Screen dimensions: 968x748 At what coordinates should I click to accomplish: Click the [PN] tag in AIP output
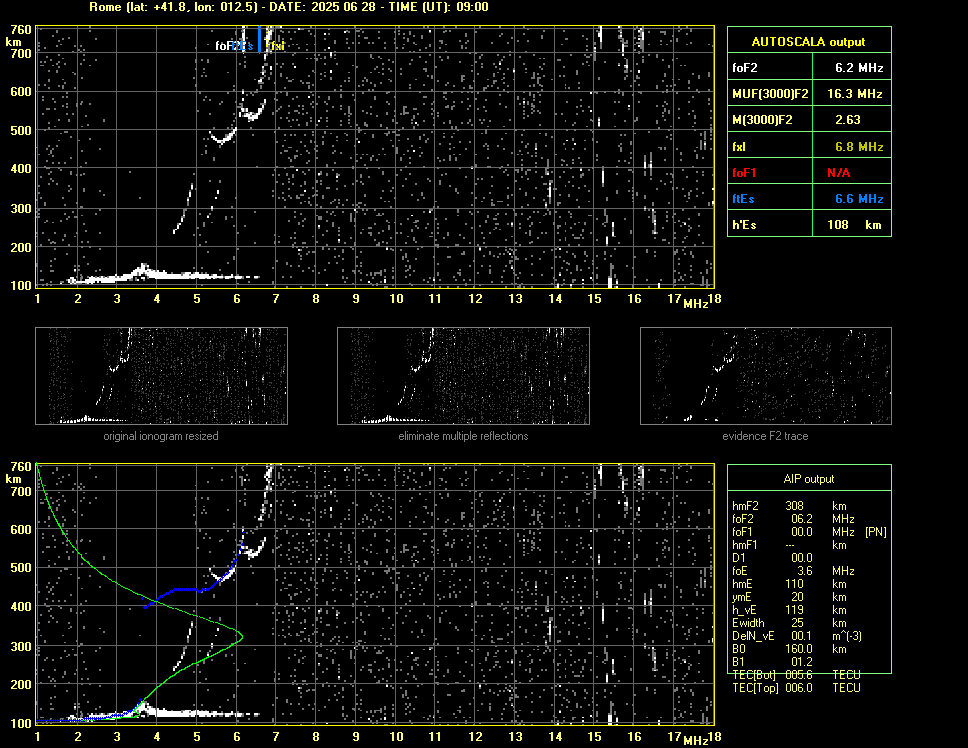coord(875,532)
